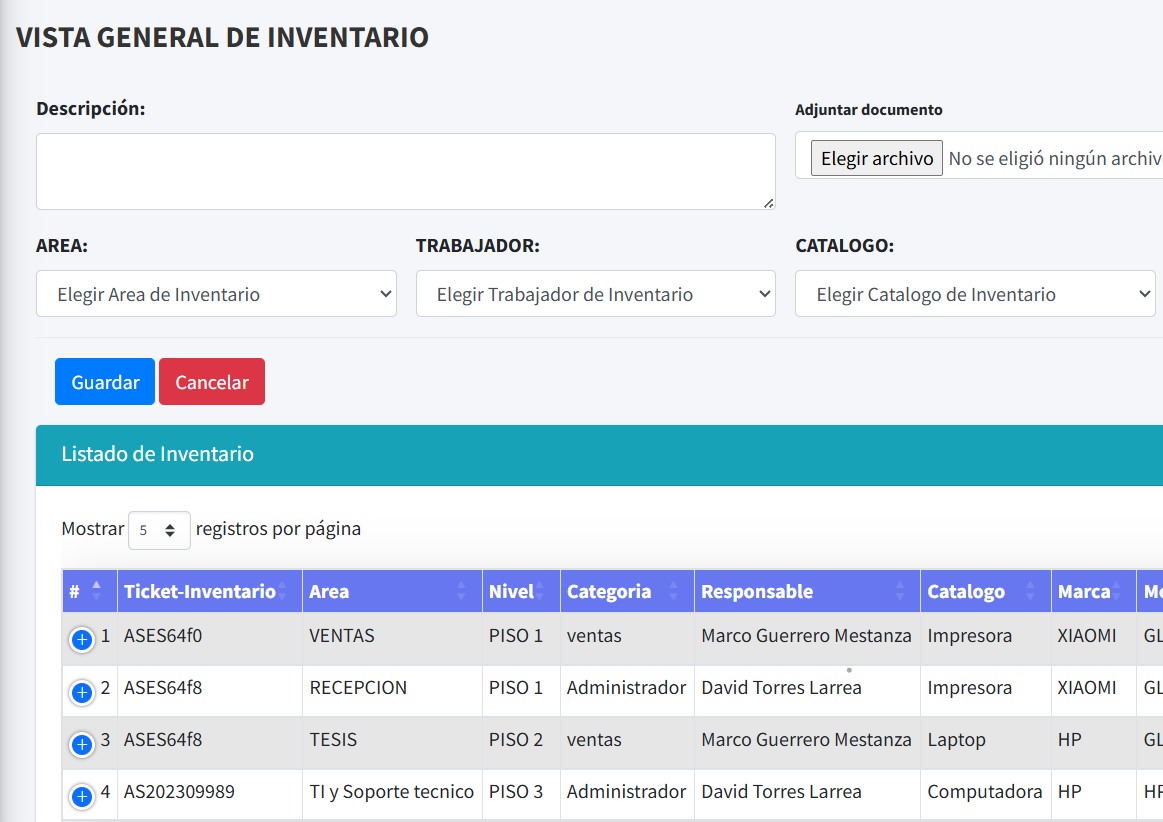The height and width of the screenshot is (822, 1163).
Task: Open the Trabajador de Inventario selector
Action: click(x=595, y=293)
